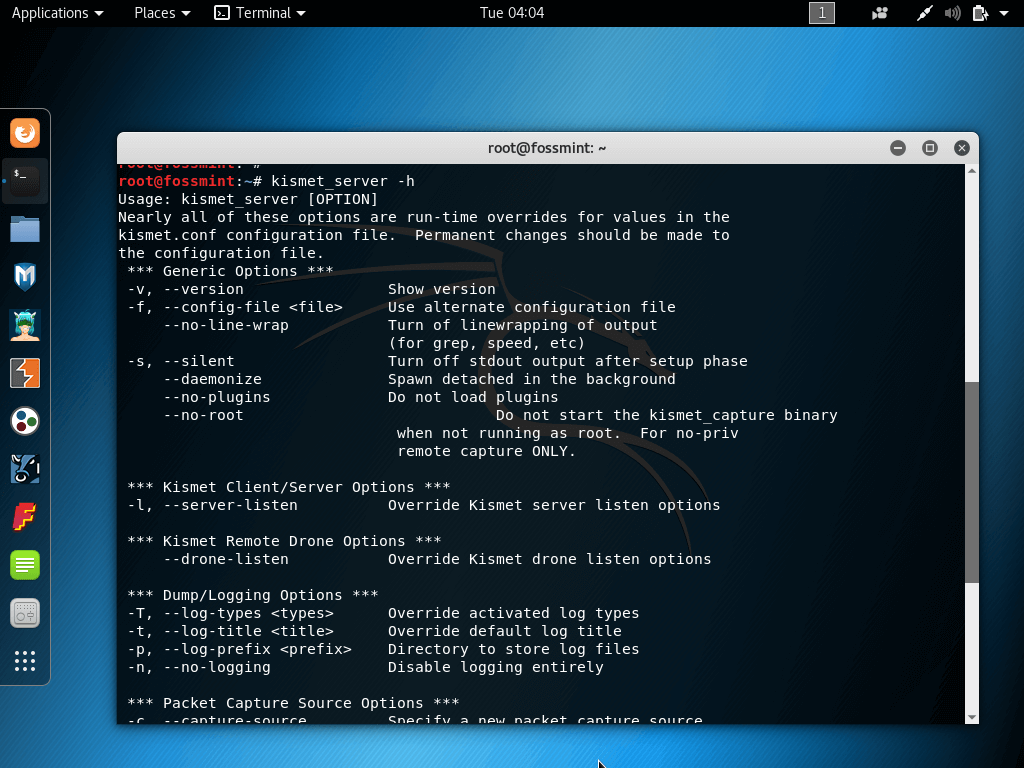1024x768 pixels.
Task: Open the grey tweak tool dock icon
Action: 25,613
